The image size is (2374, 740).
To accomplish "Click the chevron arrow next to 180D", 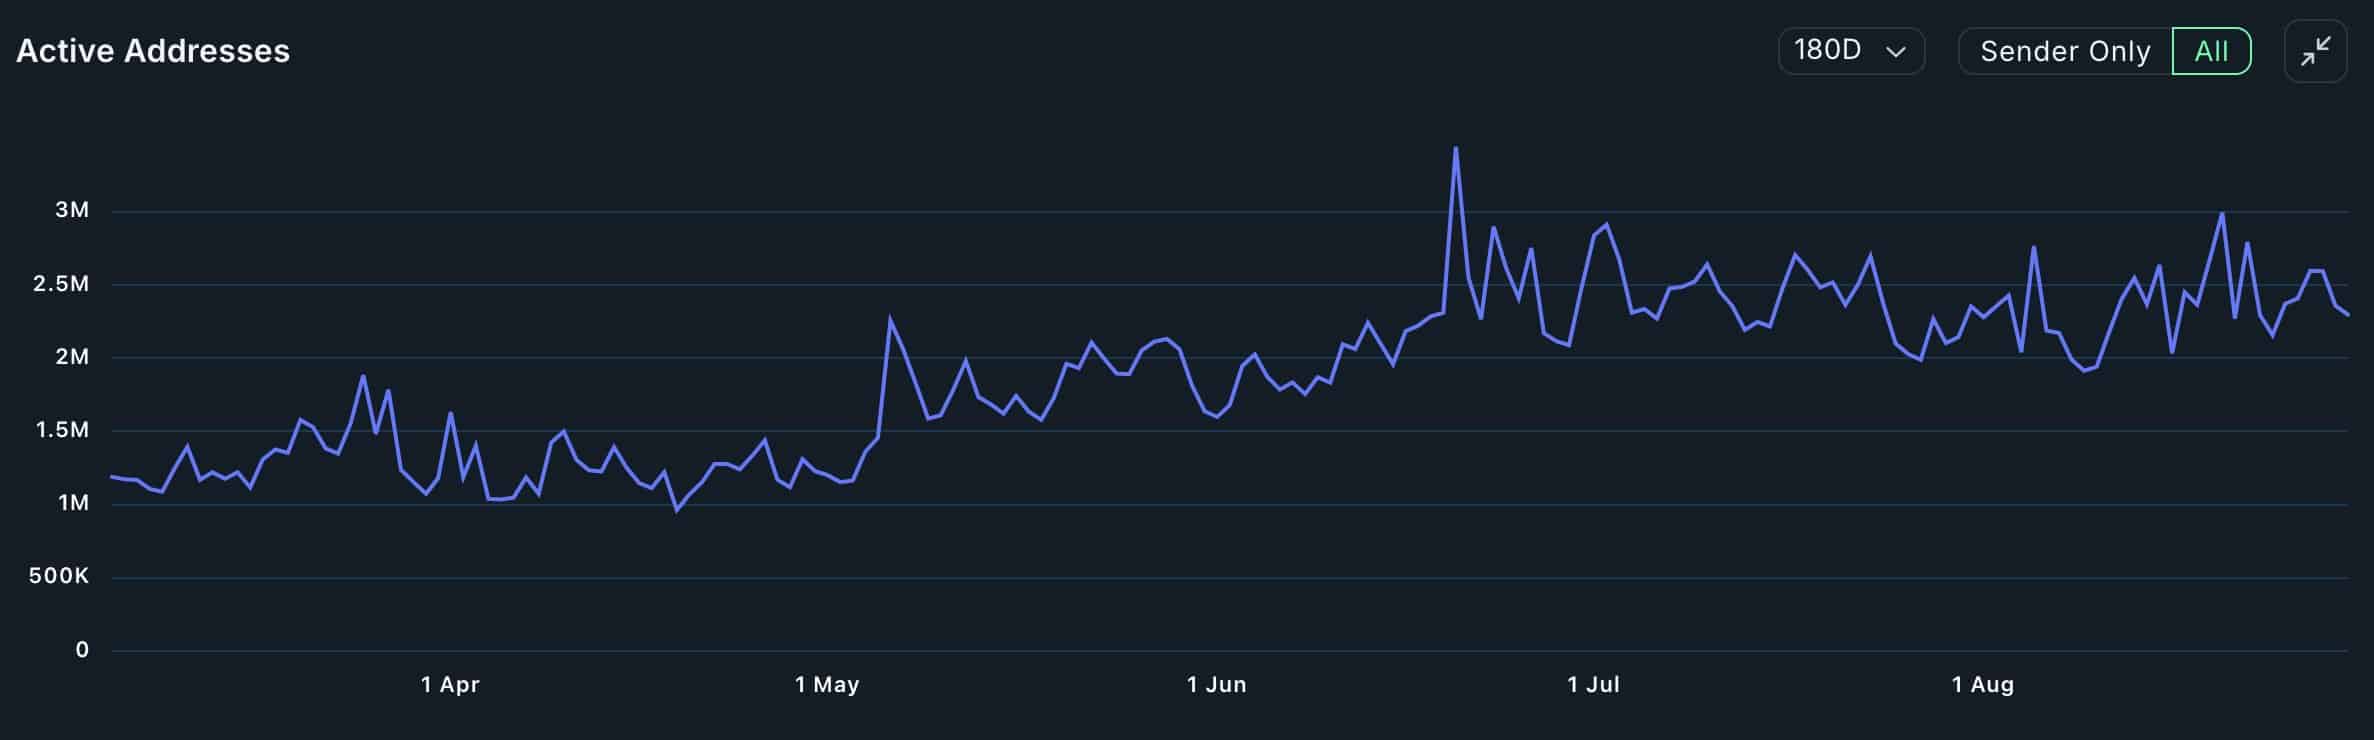I will (x=1895, y=52).
